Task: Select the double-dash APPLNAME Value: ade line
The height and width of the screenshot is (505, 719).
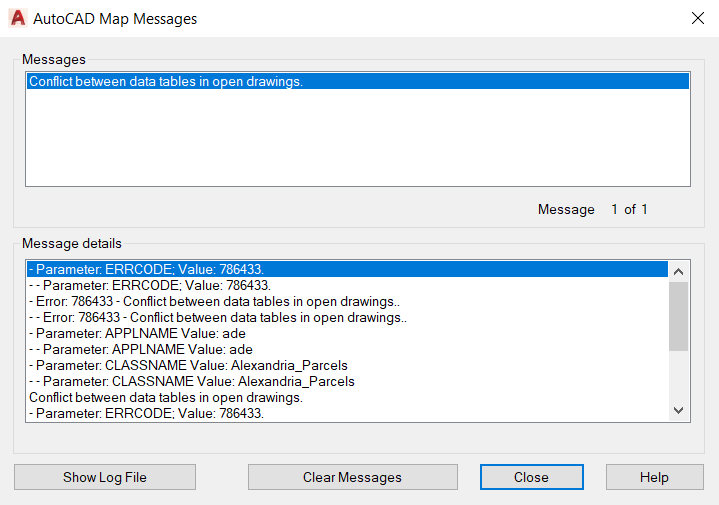Action: (x=141, y=349)
